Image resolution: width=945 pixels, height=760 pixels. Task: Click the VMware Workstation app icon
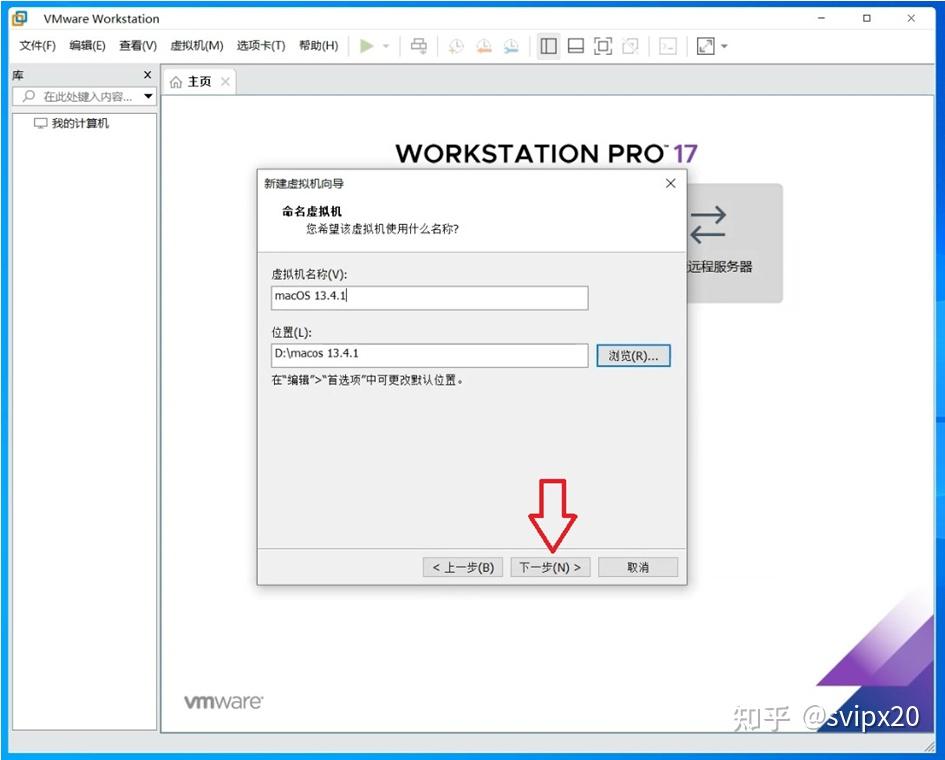coord(19,18)
